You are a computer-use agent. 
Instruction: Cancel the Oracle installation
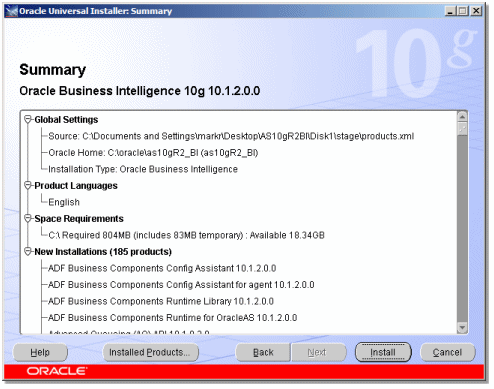click(x=447, y=352)
